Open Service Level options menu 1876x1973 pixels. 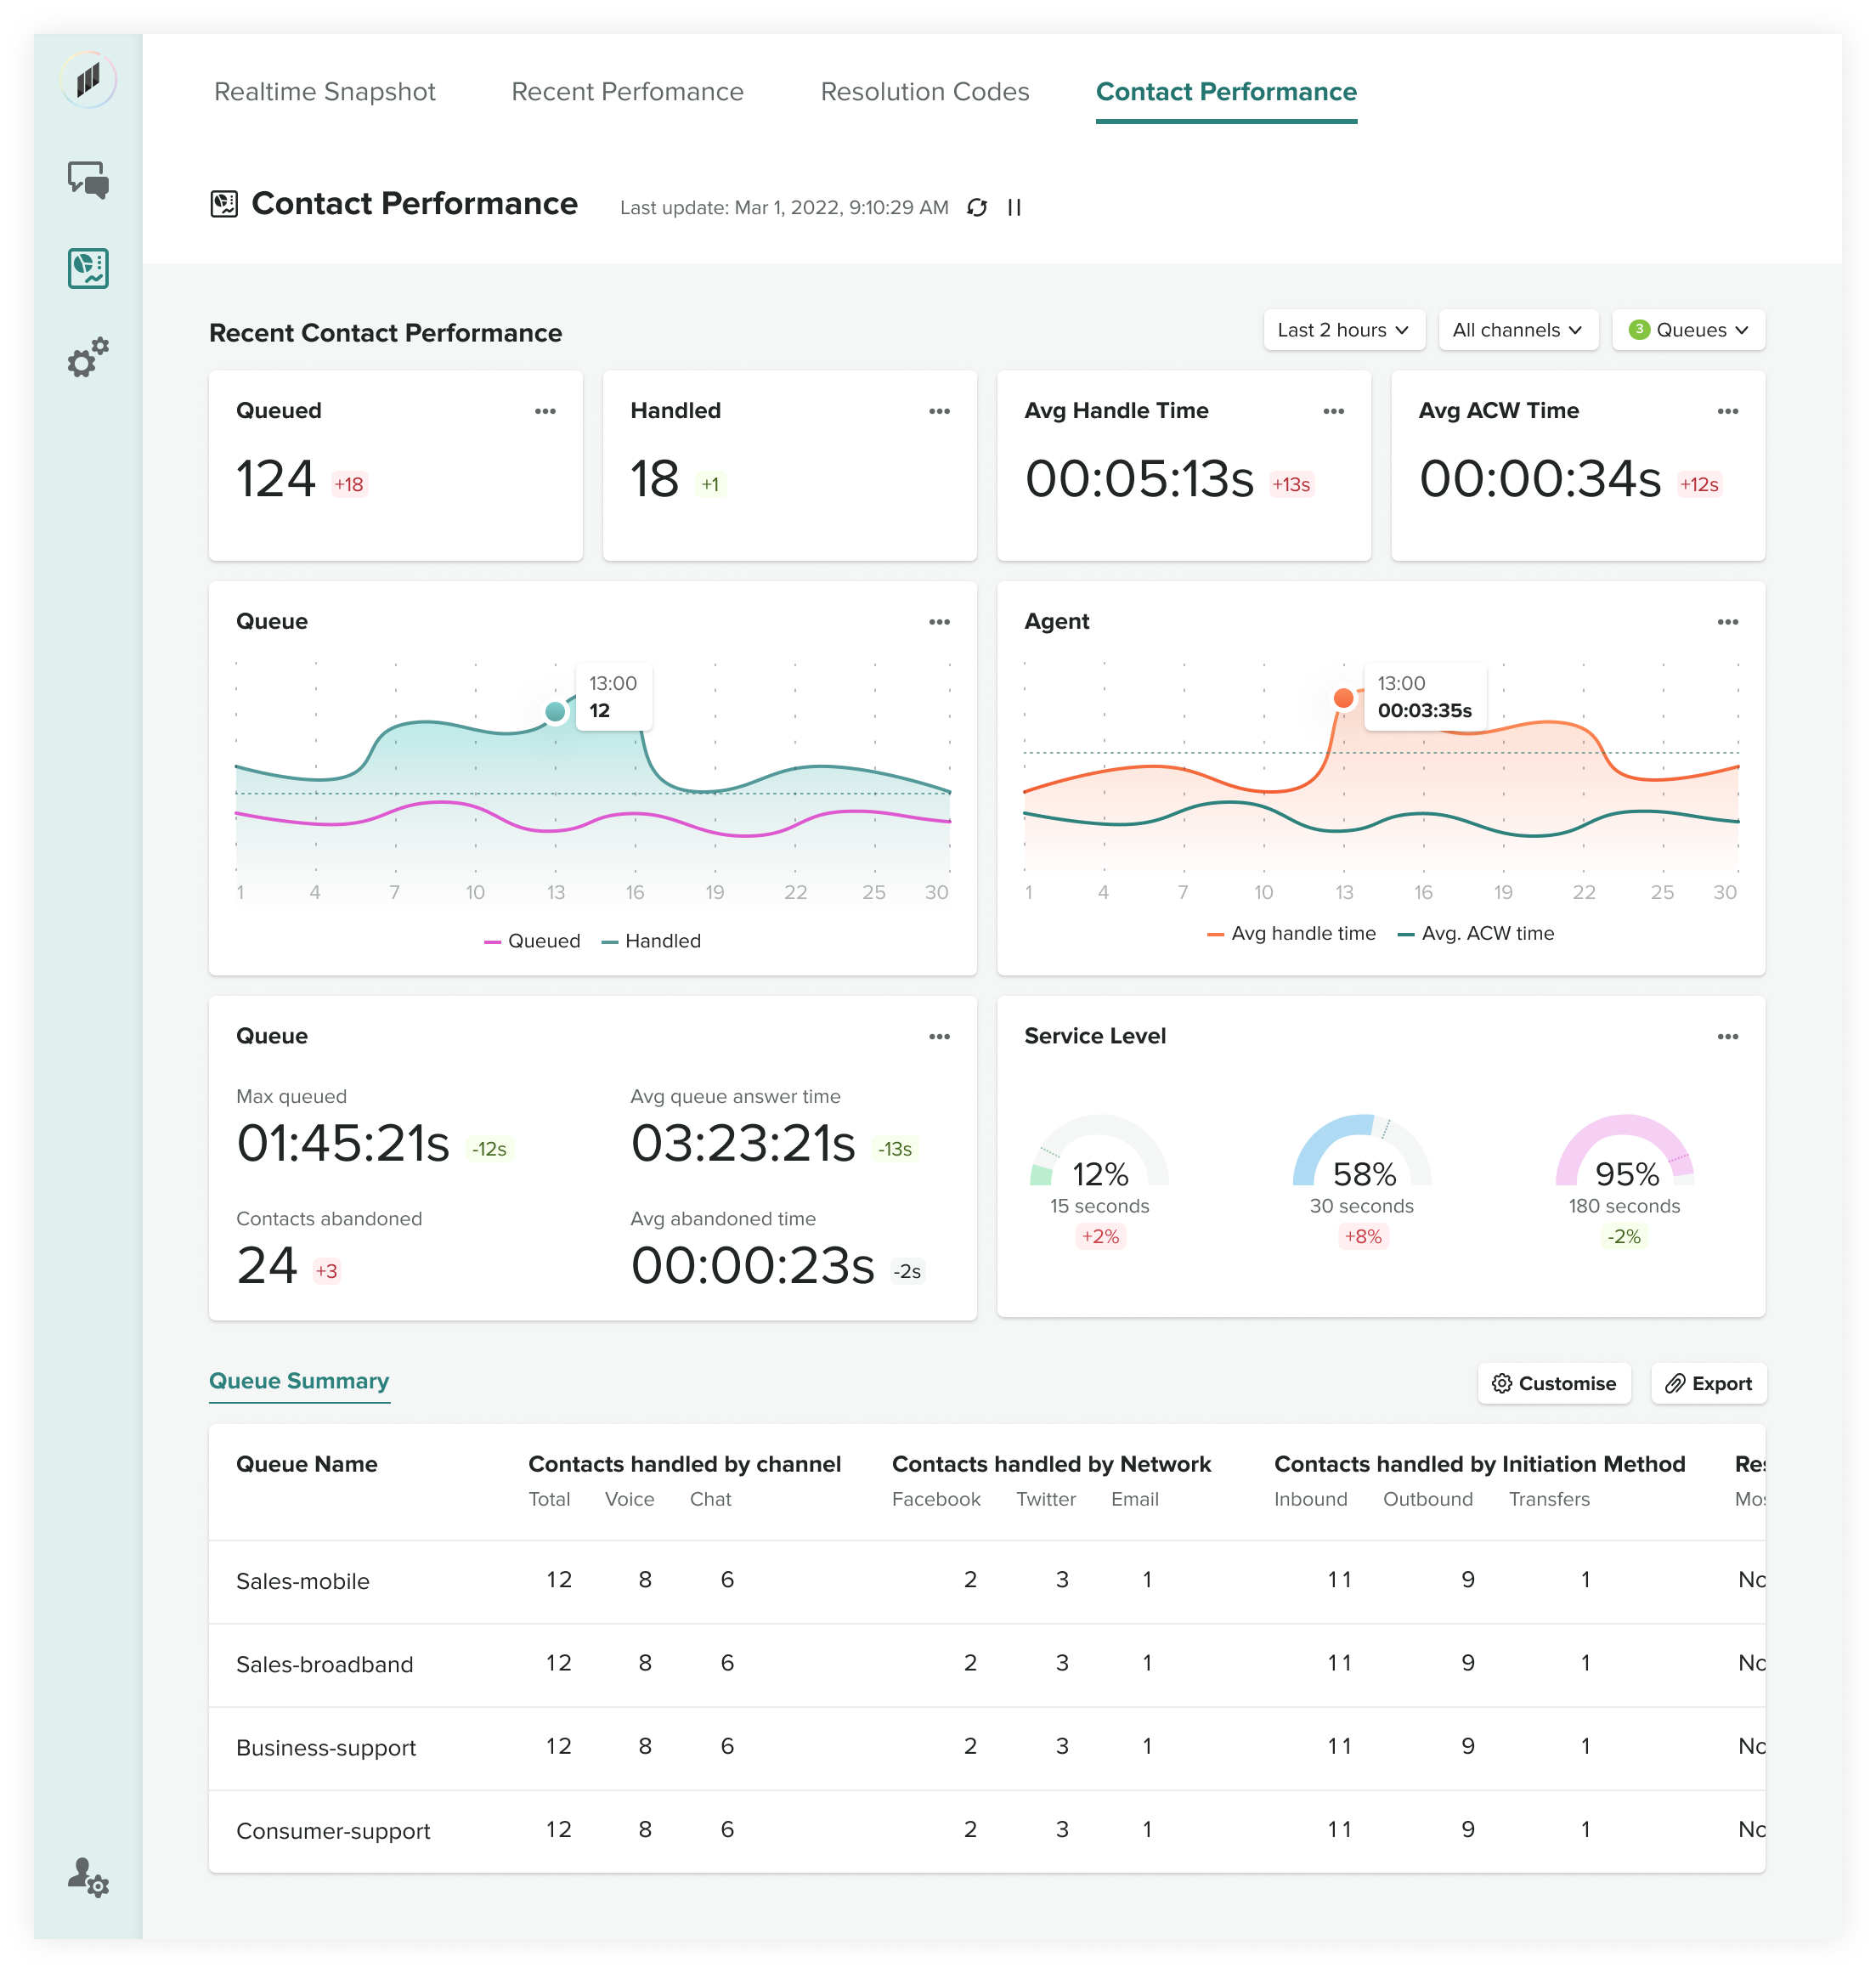point(1727,1037)
